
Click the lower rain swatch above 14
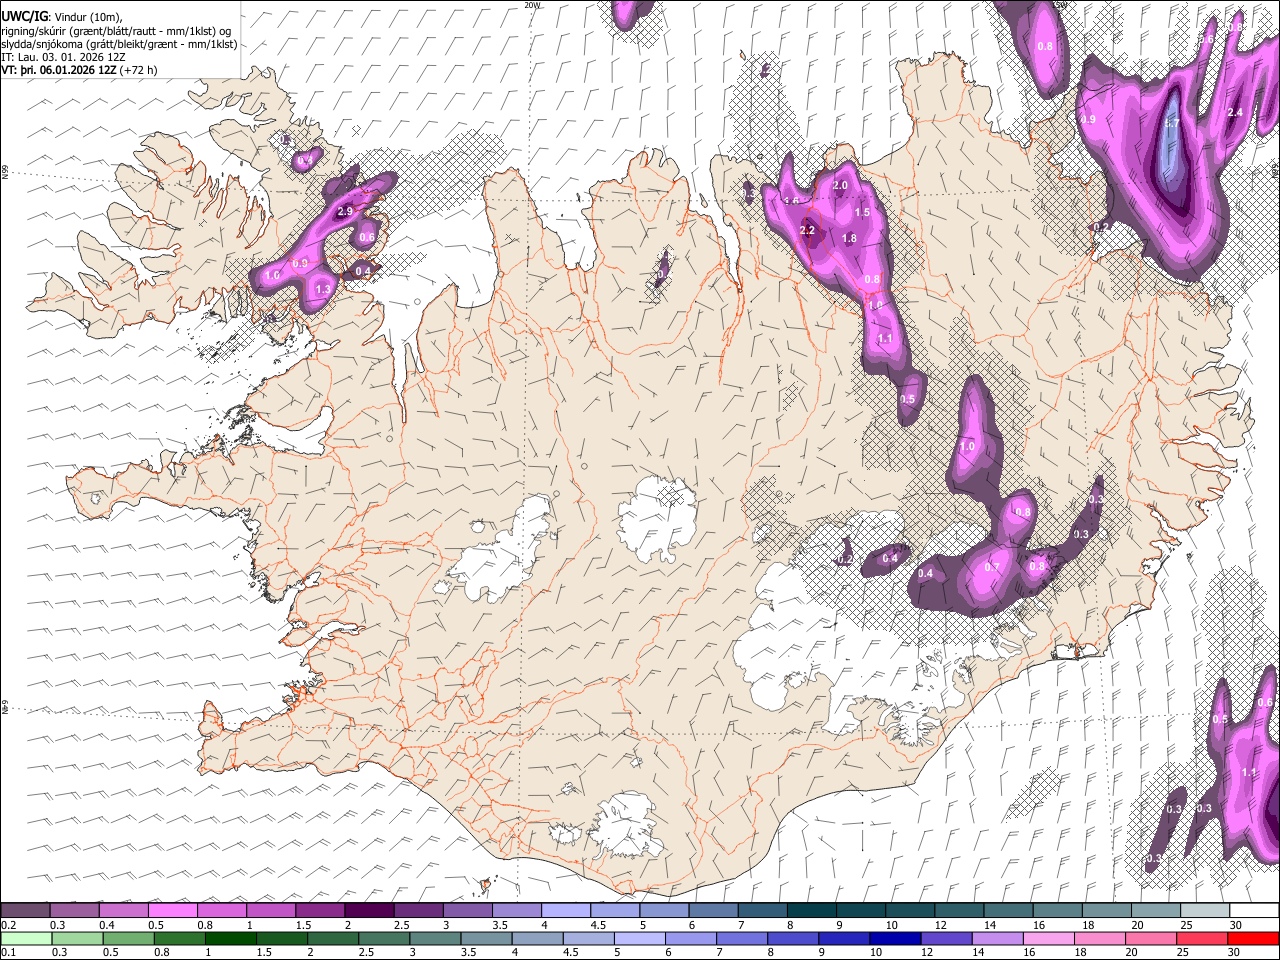[998, 938]
